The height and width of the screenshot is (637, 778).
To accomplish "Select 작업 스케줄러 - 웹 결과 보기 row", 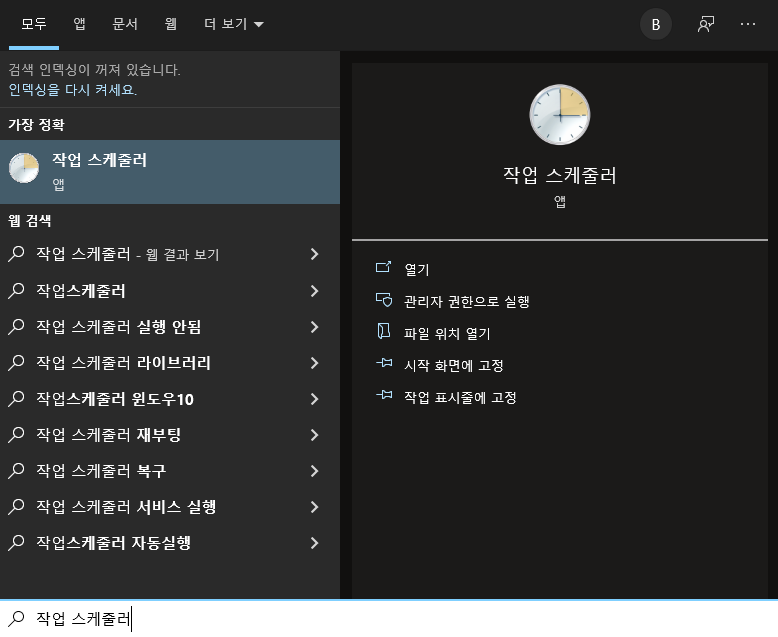I will click(170, 254).
